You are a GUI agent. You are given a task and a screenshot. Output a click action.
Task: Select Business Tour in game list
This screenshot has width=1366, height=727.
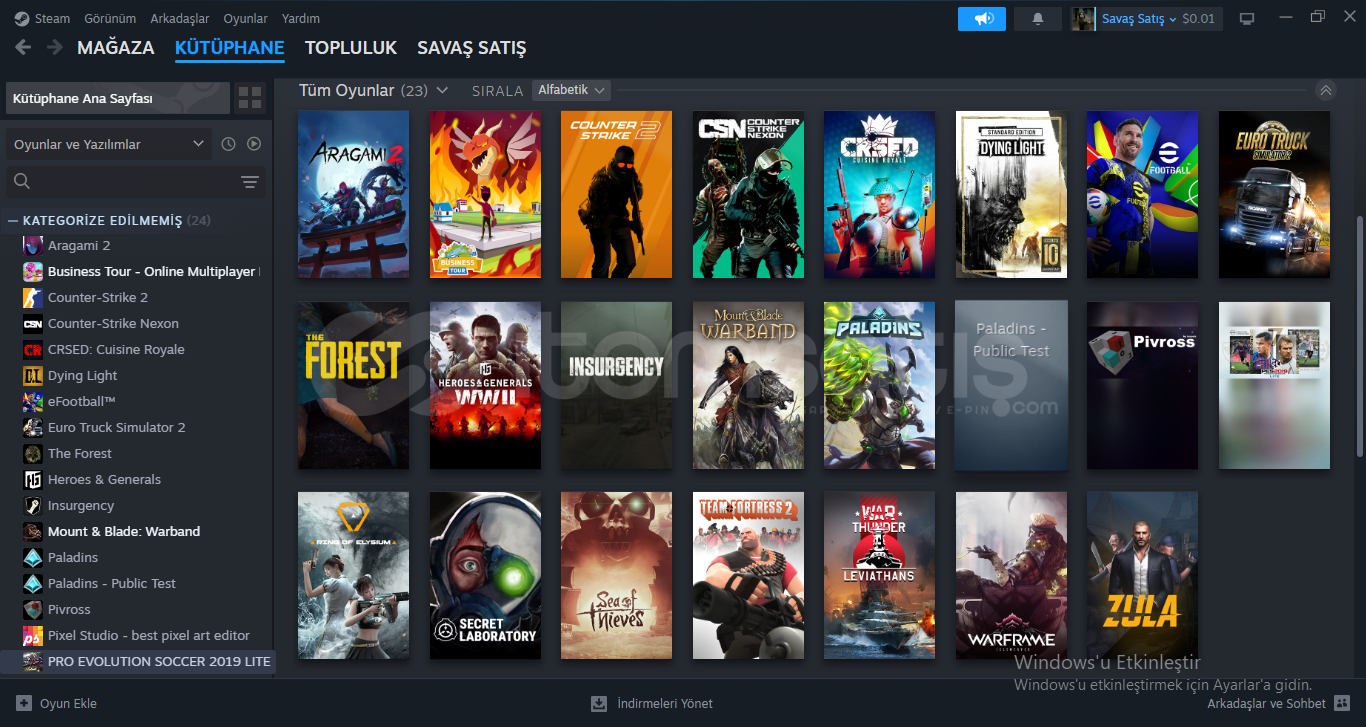coord(136,271)
